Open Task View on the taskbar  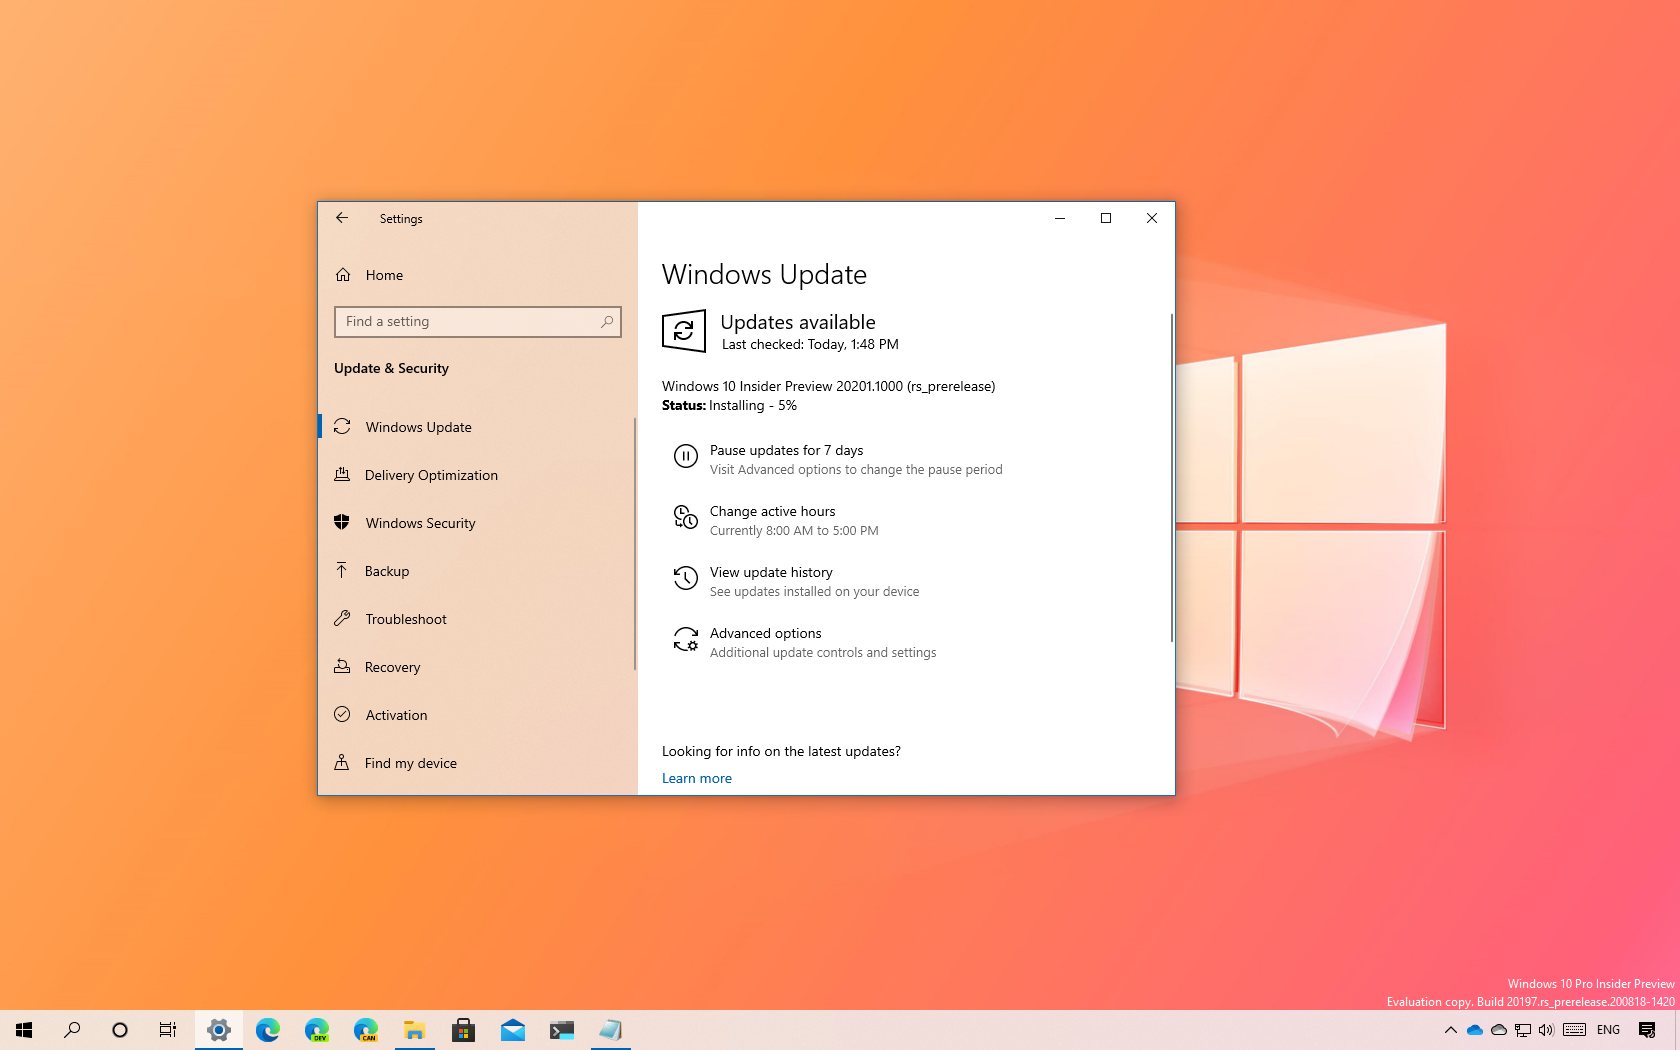(x=168, y=1030)
